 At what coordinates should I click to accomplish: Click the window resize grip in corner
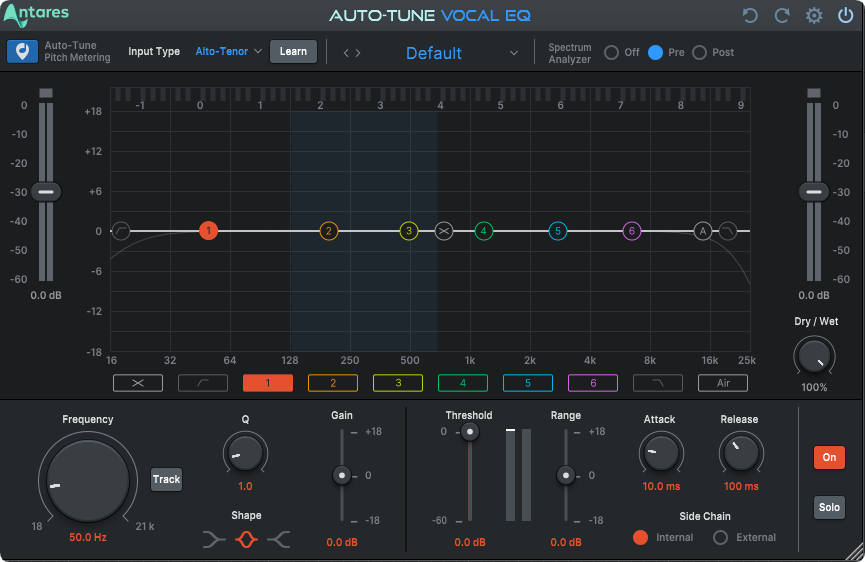point(856,553)
